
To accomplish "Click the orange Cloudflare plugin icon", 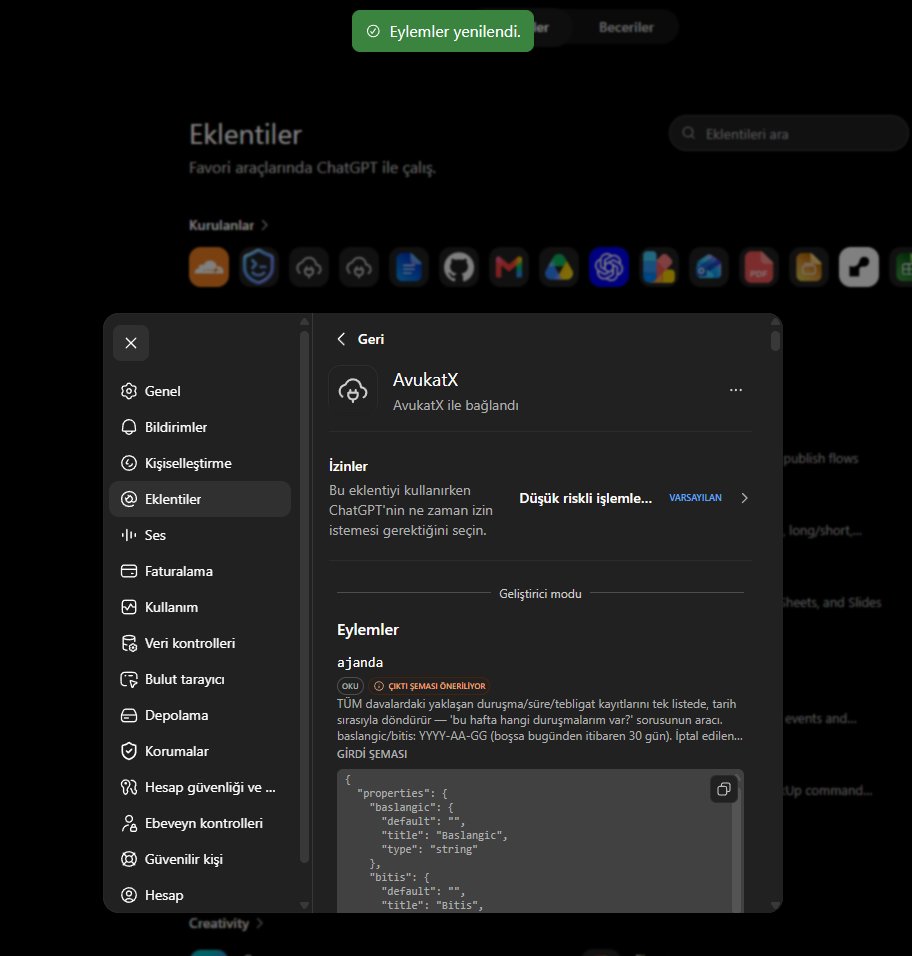I will pos(209,267).
